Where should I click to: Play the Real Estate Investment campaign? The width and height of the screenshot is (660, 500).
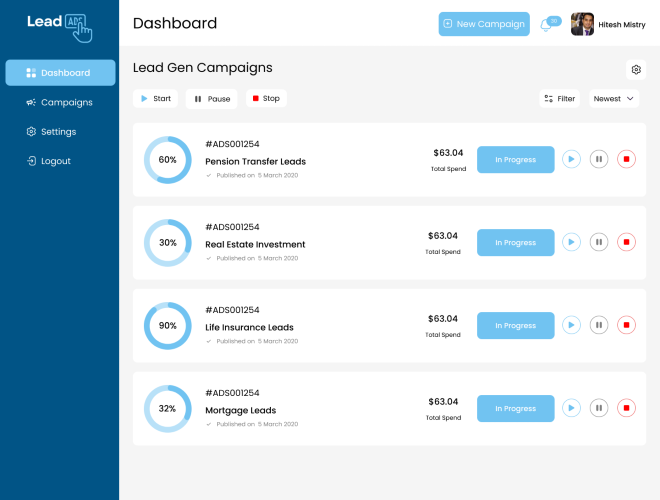[x=571, y=242]
